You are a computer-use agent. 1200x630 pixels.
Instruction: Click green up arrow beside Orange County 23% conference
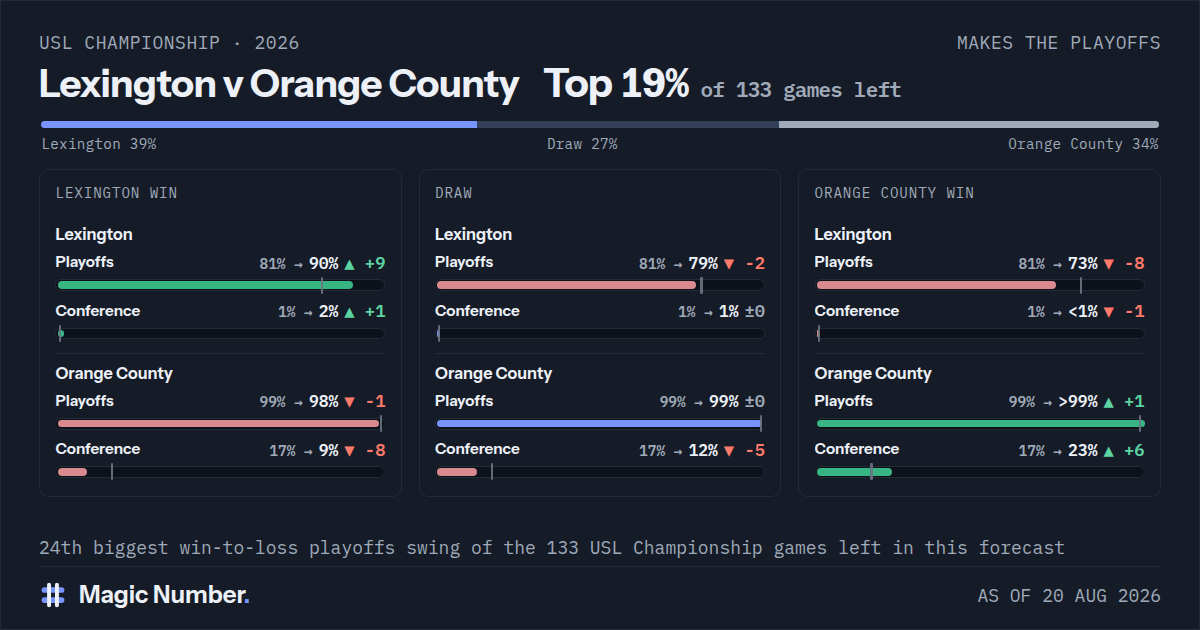click(x=1109, y=451)
